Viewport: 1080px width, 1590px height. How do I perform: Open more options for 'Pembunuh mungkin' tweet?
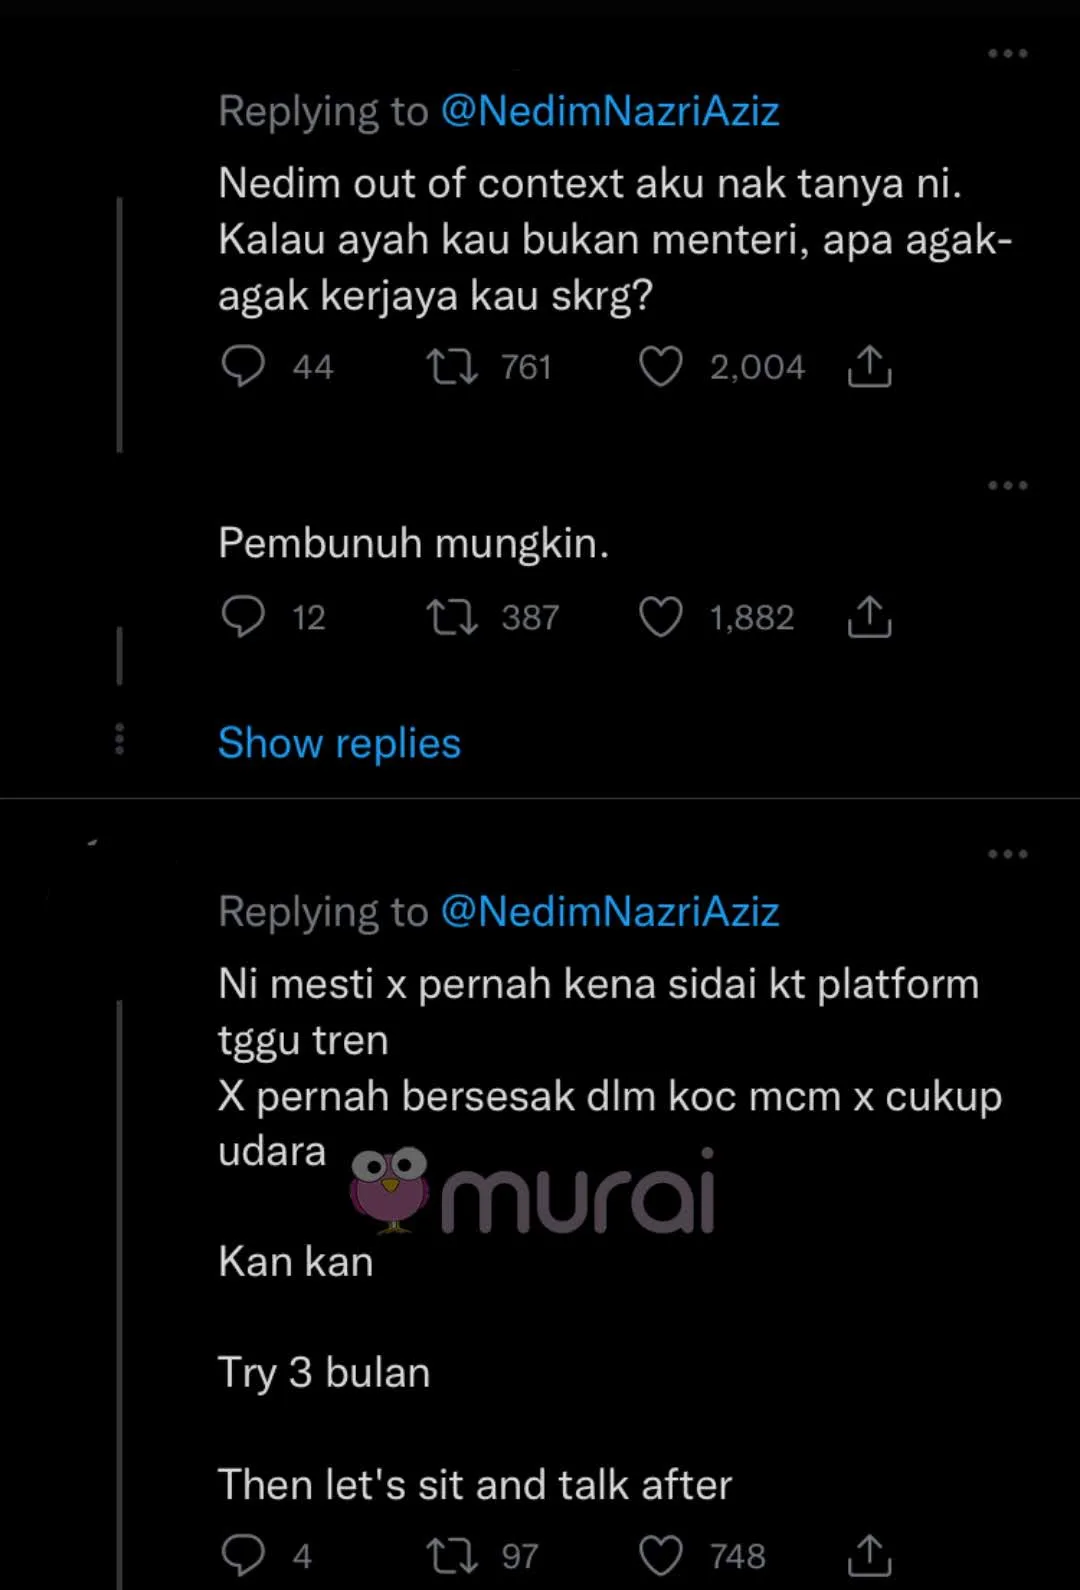(x=1007, y=486)
